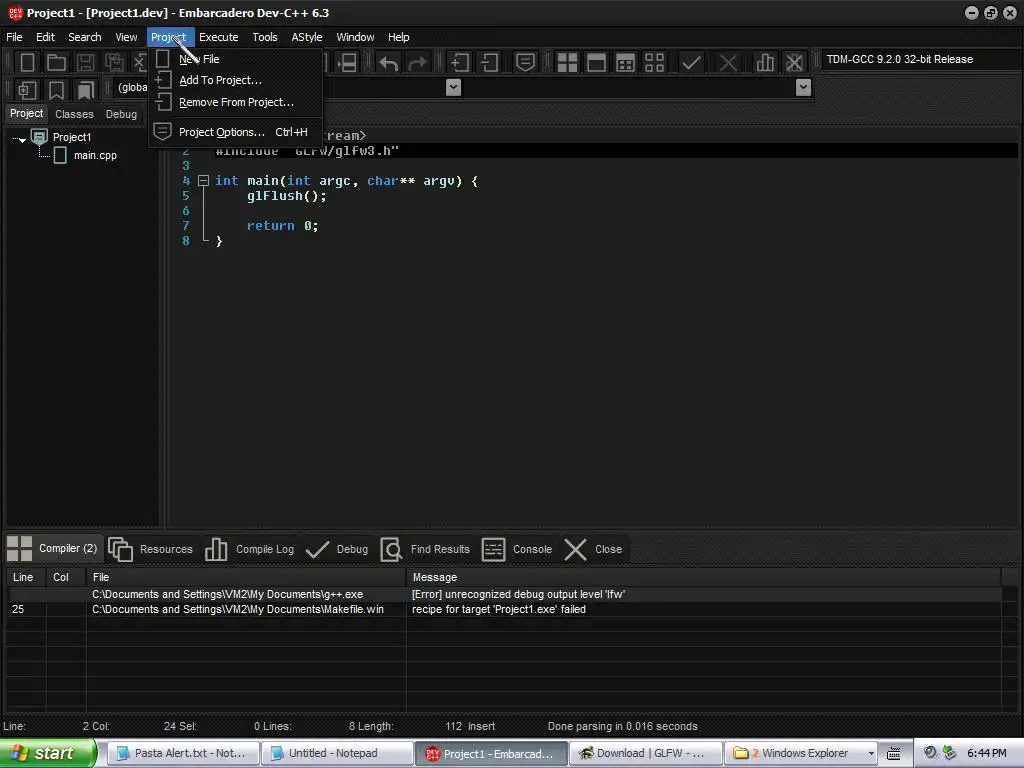
Task: Select the Compiler (2) tab
Action: [x=52, y=549]
